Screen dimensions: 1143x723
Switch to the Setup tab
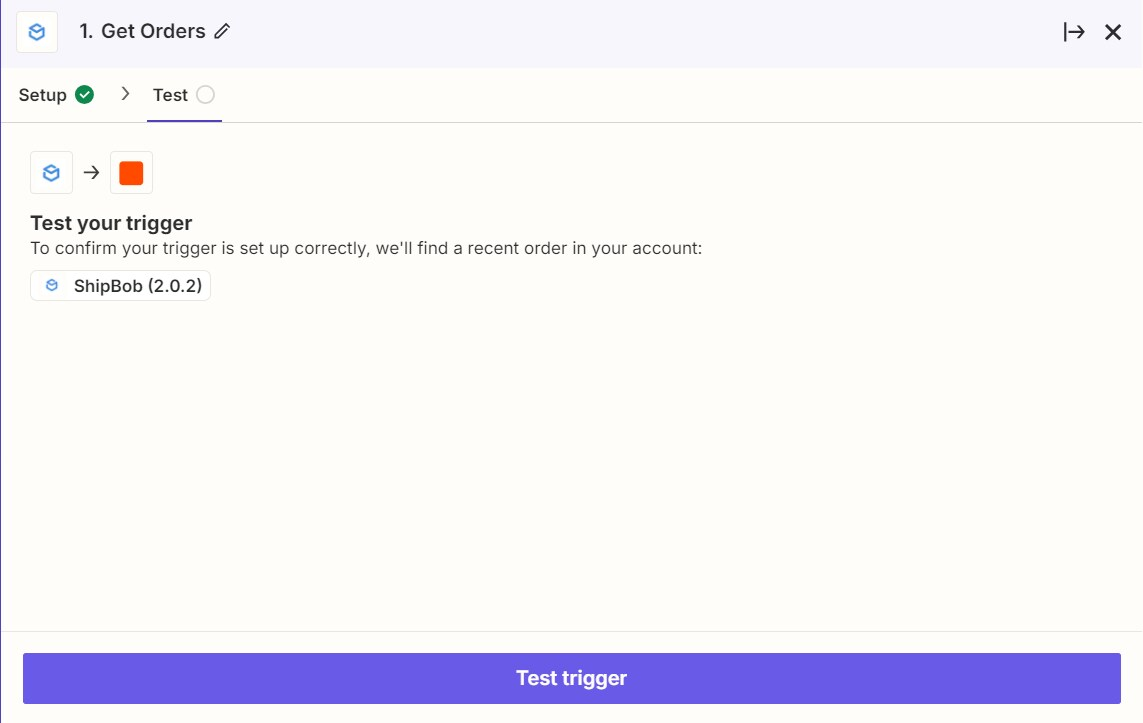point(43,94)
